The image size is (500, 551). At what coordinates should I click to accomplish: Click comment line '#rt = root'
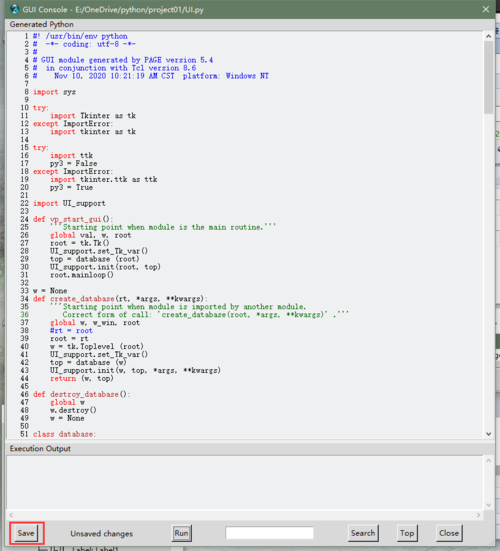coord(71,330)
